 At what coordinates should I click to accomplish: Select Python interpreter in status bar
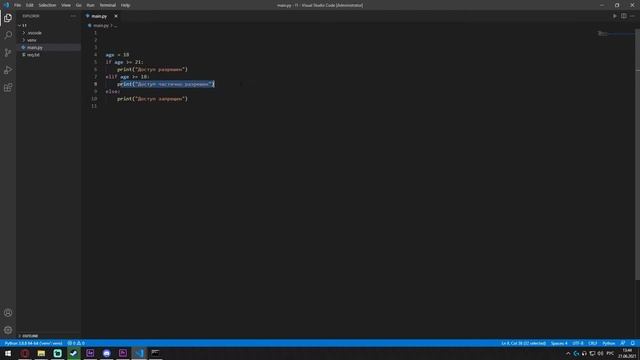tap(33, 343)
